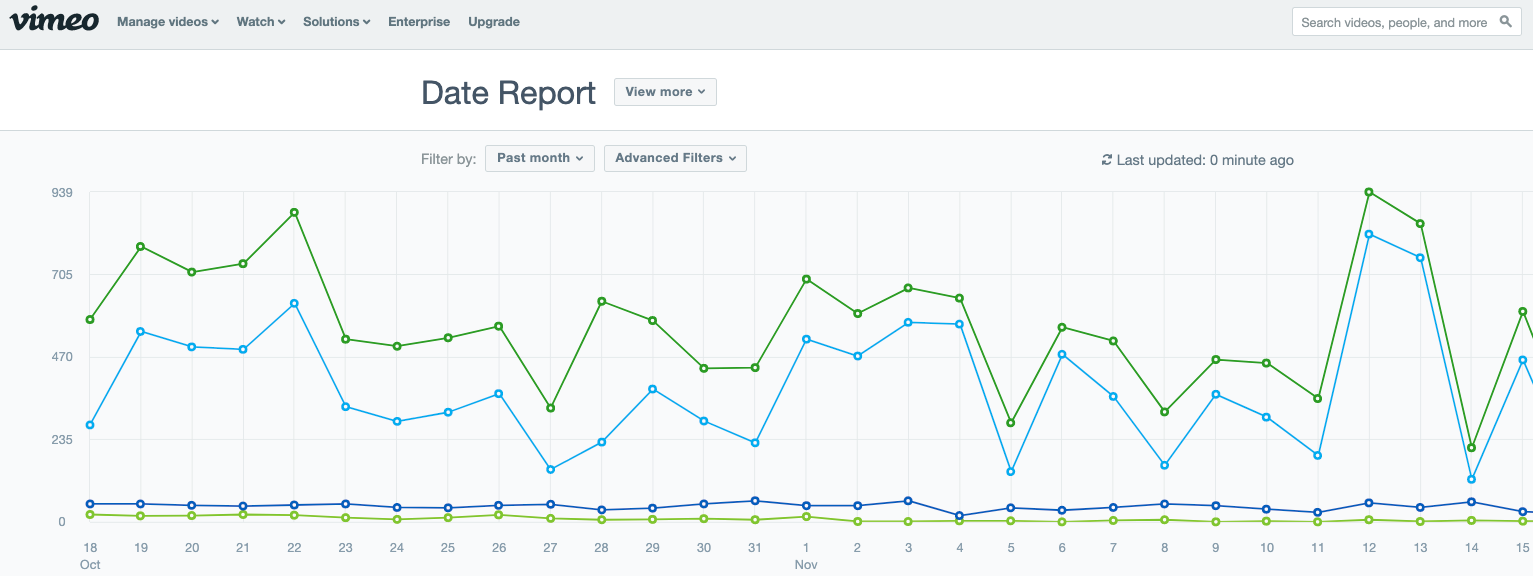Select the dark green point on Oct 18

point(90,320)
